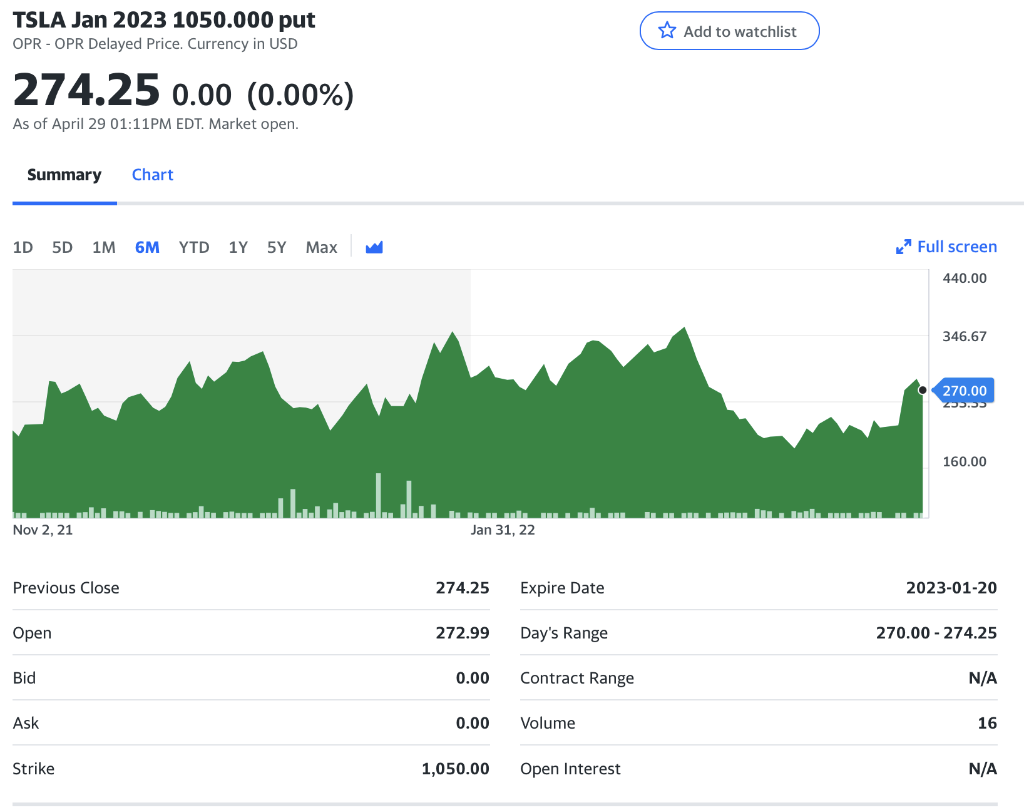Click the 270.00 current price marker
This screenshot has height=810, width=1024.
[963, 391]
